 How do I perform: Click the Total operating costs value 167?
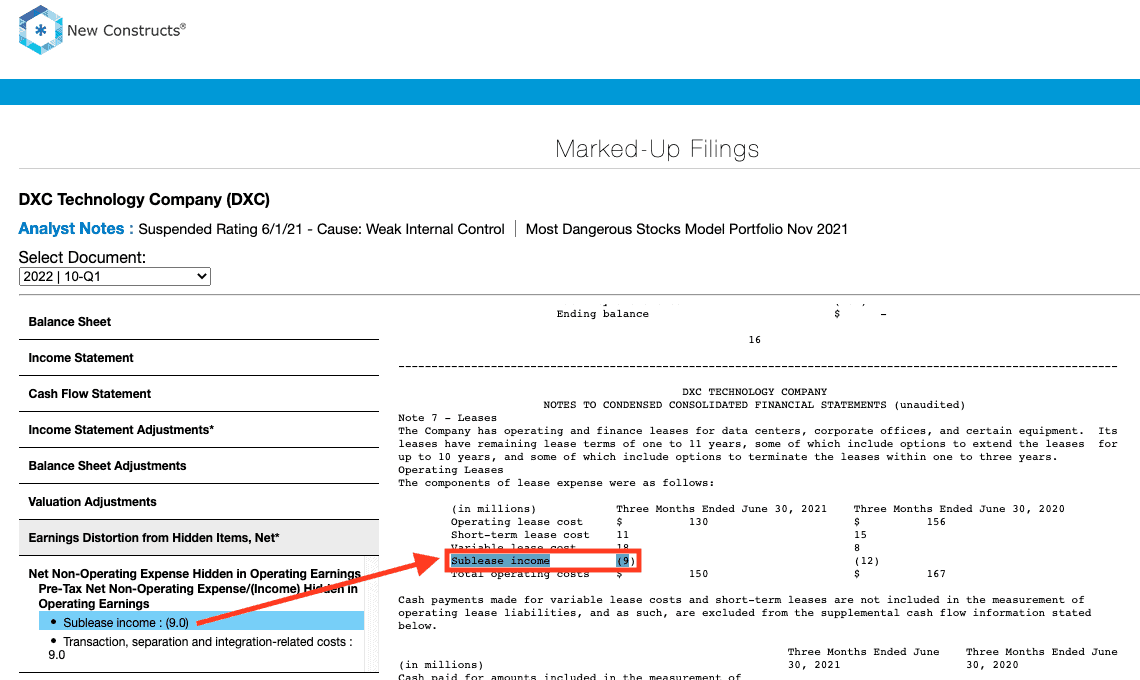pos(936,574)
